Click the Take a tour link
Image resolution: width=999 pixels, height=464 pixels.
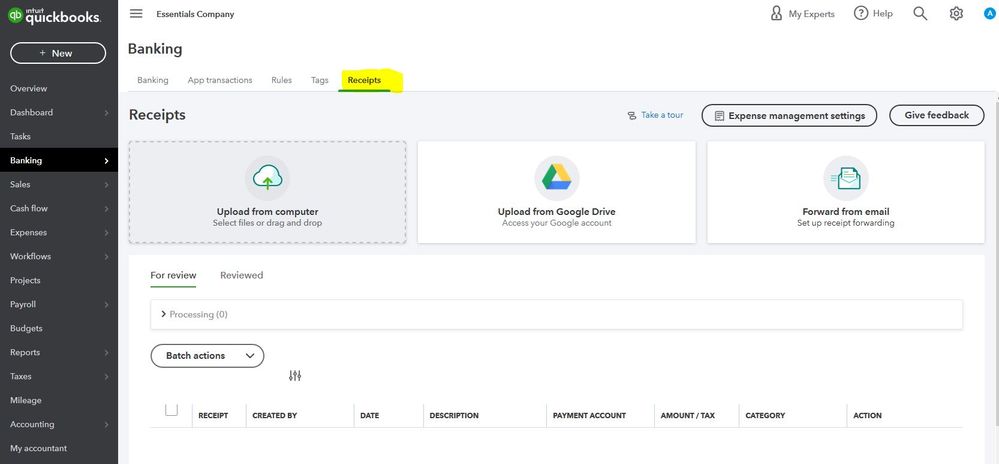662,115
